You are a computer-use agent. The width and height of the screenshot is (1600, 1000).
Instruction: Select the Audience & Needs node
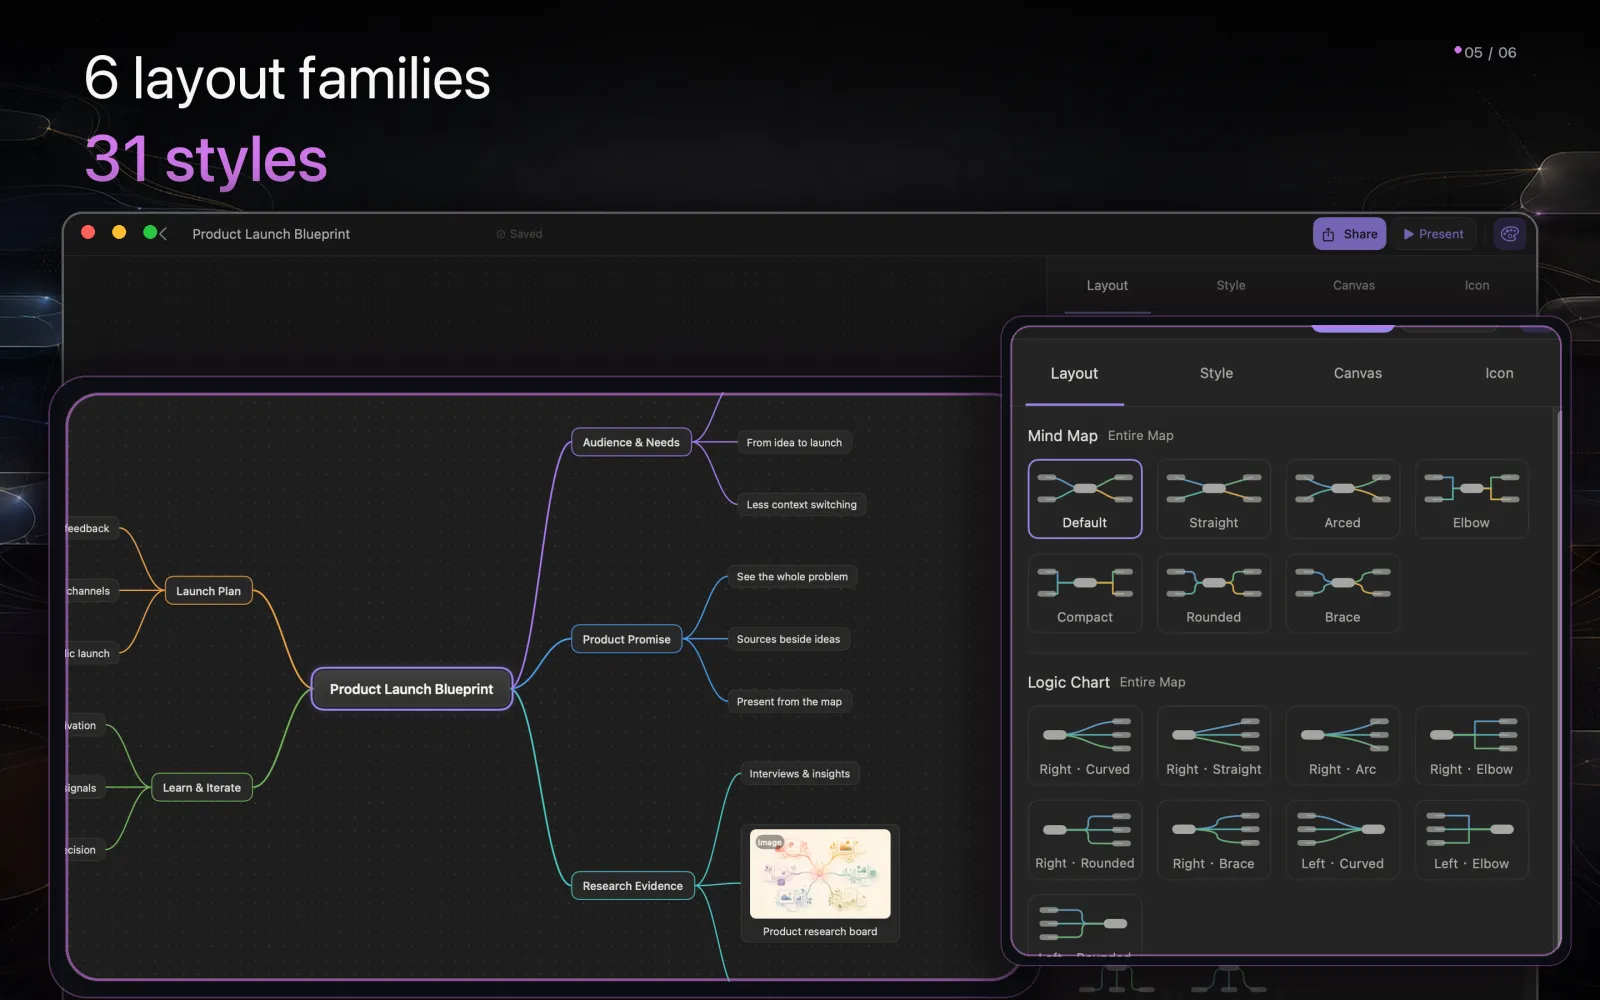click(631, 442)
